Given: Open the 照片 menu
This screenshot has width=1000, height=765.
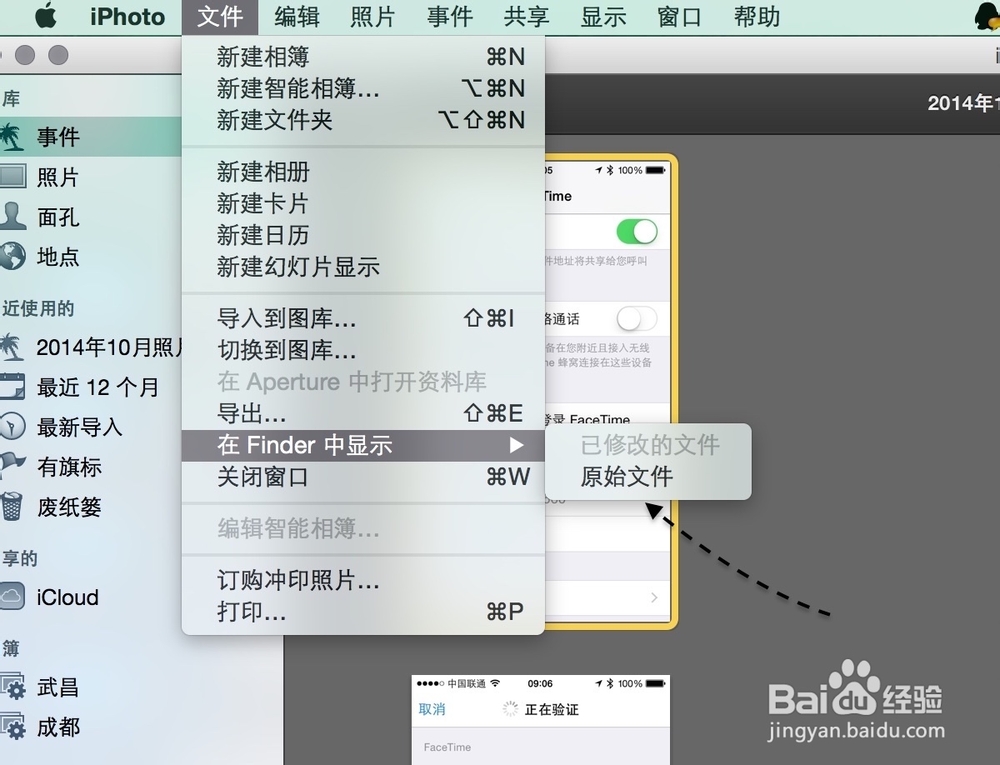Looking at the screenshot, I should (x=373, y=17).
